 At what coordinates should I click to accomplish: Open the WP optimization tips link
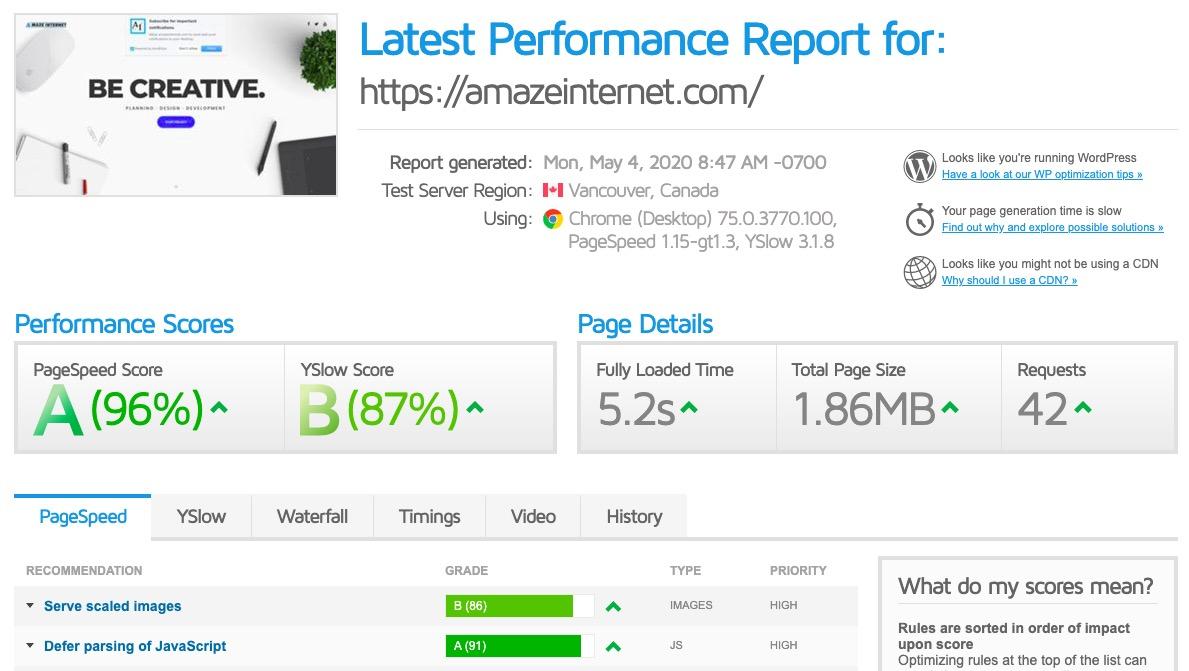pyautogui.click(x=1042, y=173)
